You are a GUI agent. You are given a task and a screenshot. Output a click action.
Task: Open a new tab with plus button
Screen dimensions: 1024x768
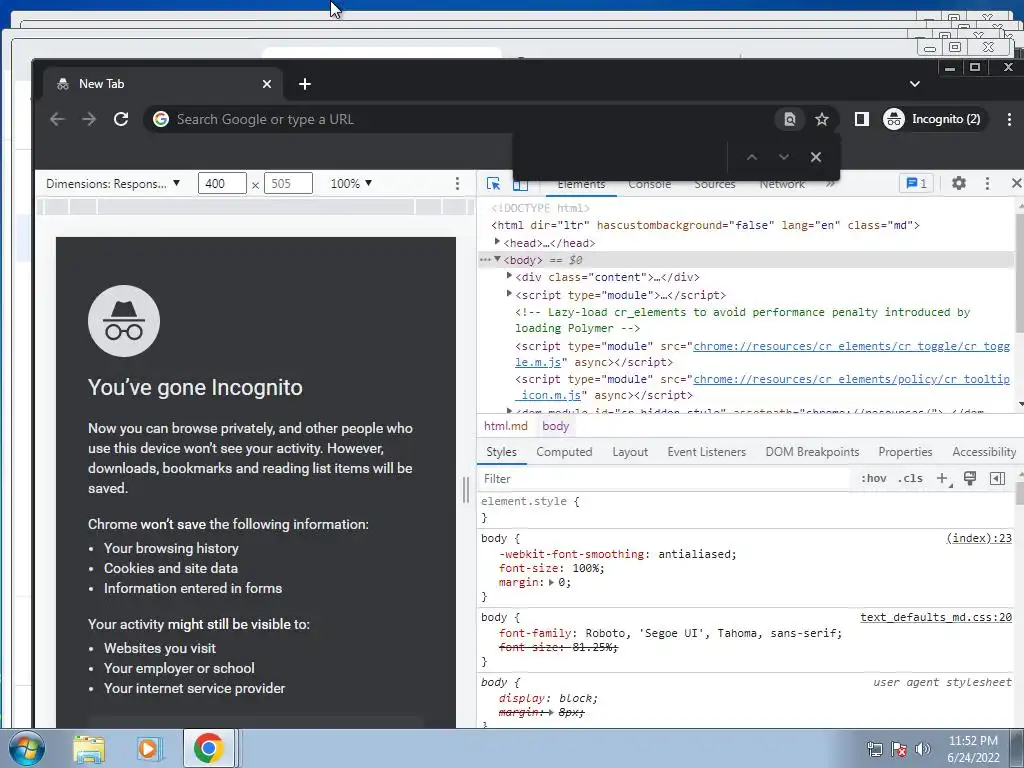(x=304, y=84)
